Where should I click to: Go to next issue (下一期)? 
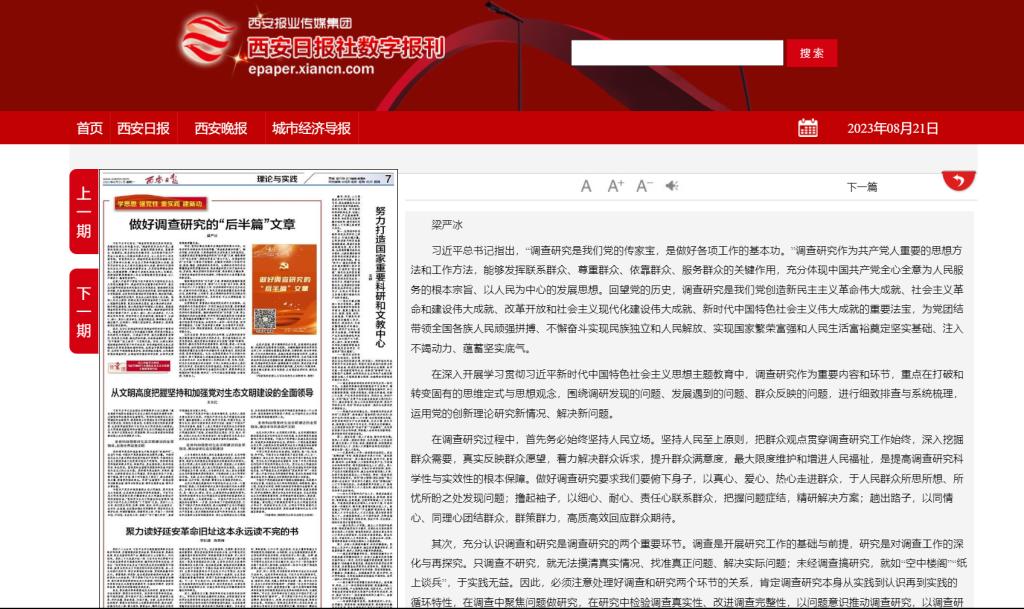click(x=84, y=311)
